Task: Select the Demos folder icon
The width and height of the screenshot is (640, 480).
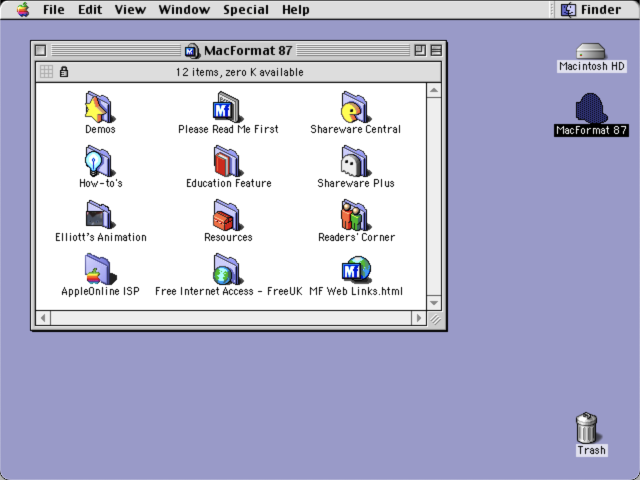Action: (x=100, y=107)
